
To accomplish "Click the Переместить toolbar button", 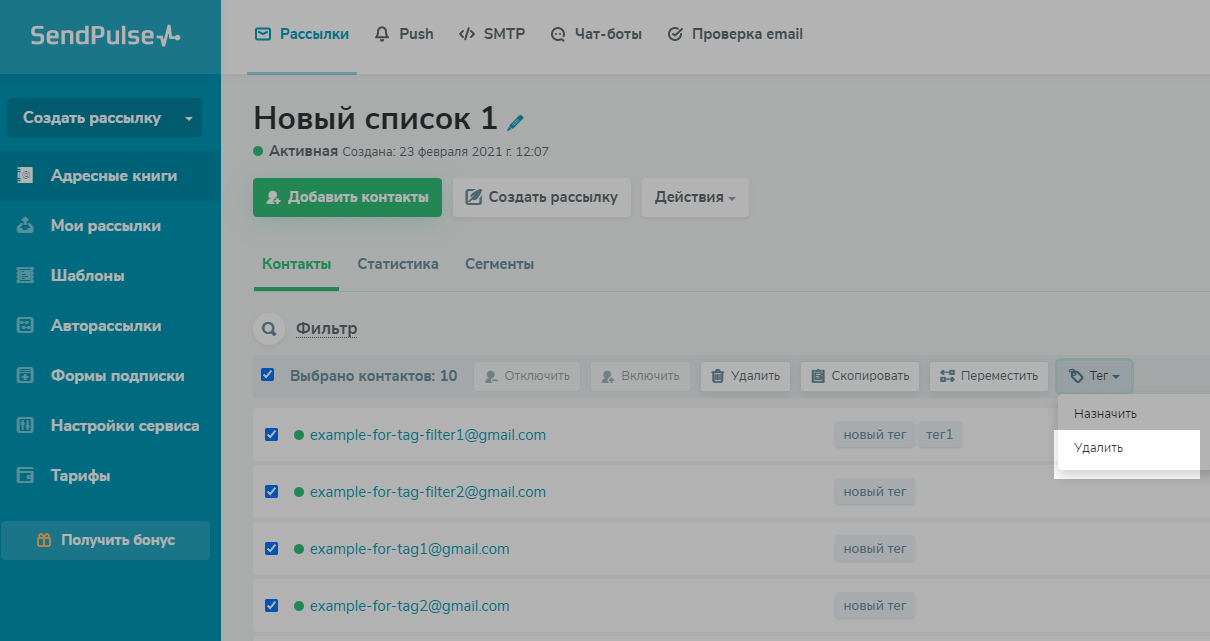I will coord(989,376).
